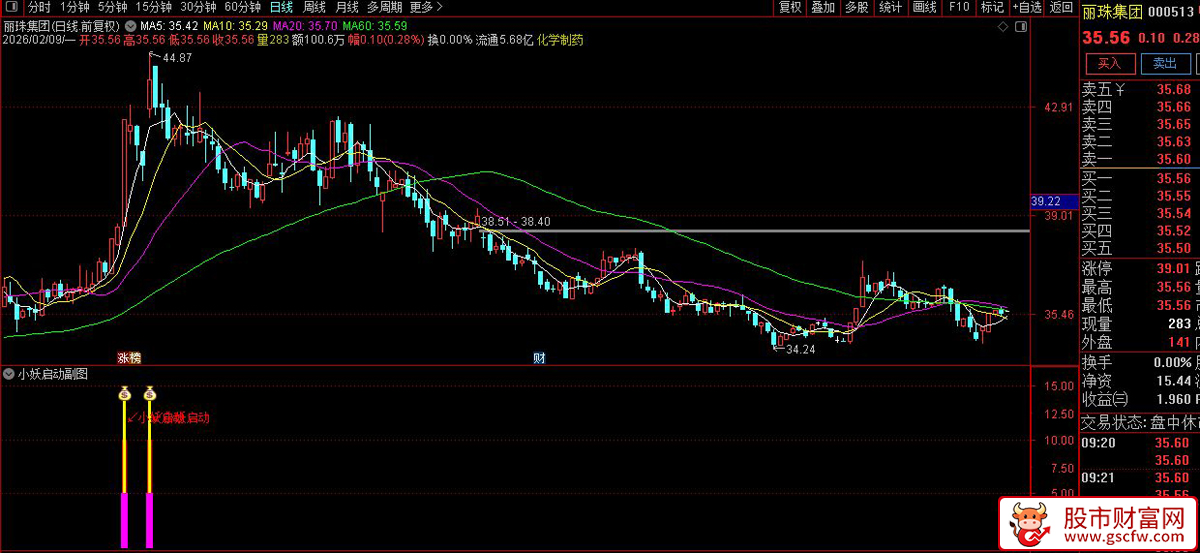Select the 买一 price 35.56
1200x553 pixels.
click(1174, 179)
